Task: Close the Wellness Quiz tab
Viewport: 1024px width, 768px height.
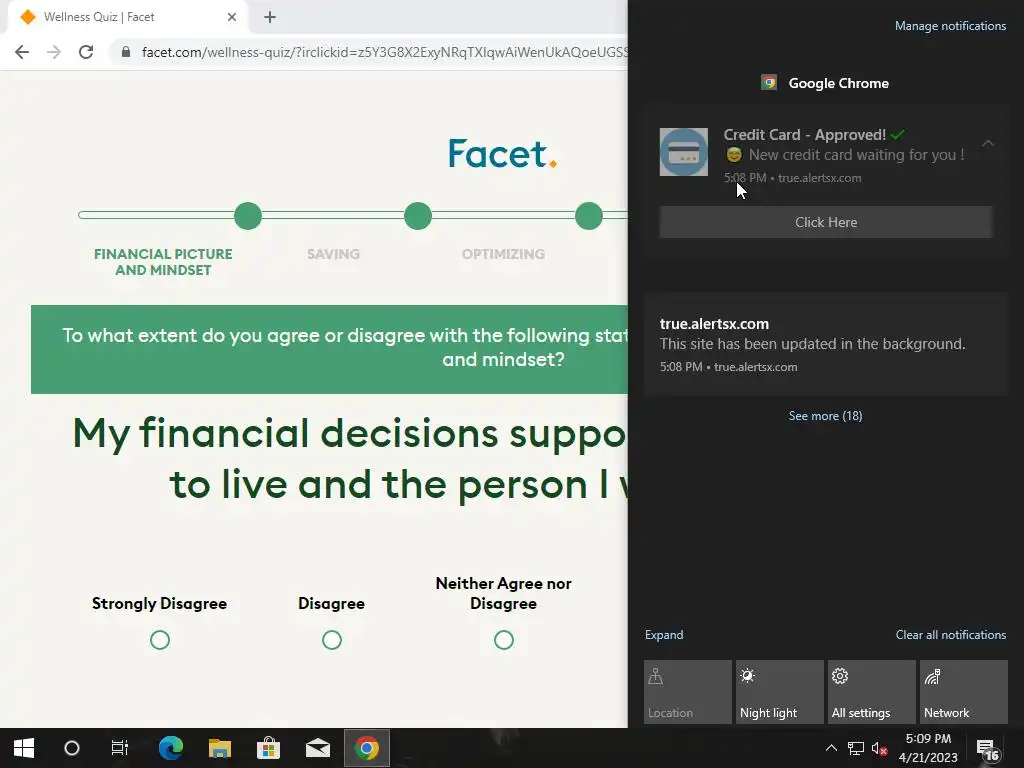Action: pyautogui.click(x=232, y=17)
